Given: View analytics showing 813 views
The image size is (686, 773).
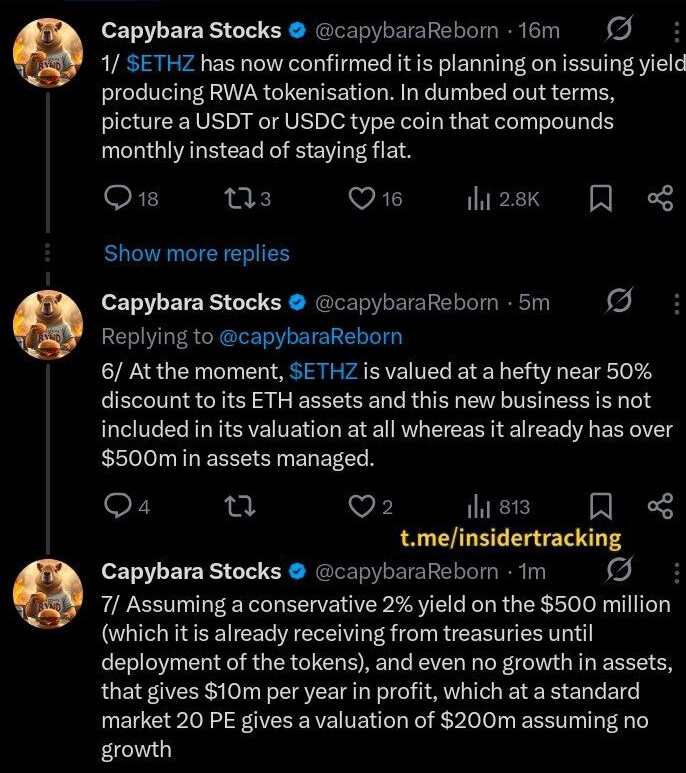Looking at the screenshot, I should click(x=477, y=507).
